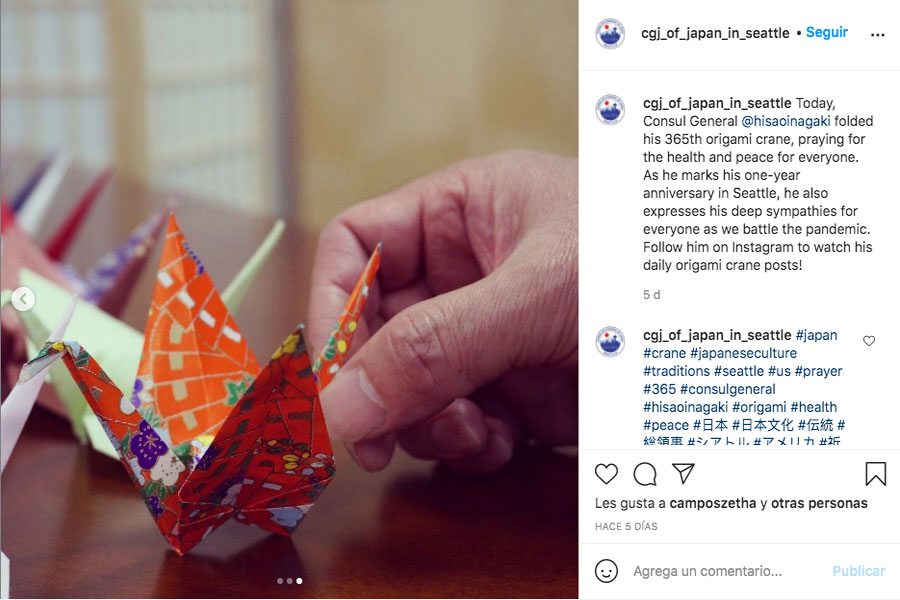
Task: Click the Publicar button
Action: coord(859,571)
